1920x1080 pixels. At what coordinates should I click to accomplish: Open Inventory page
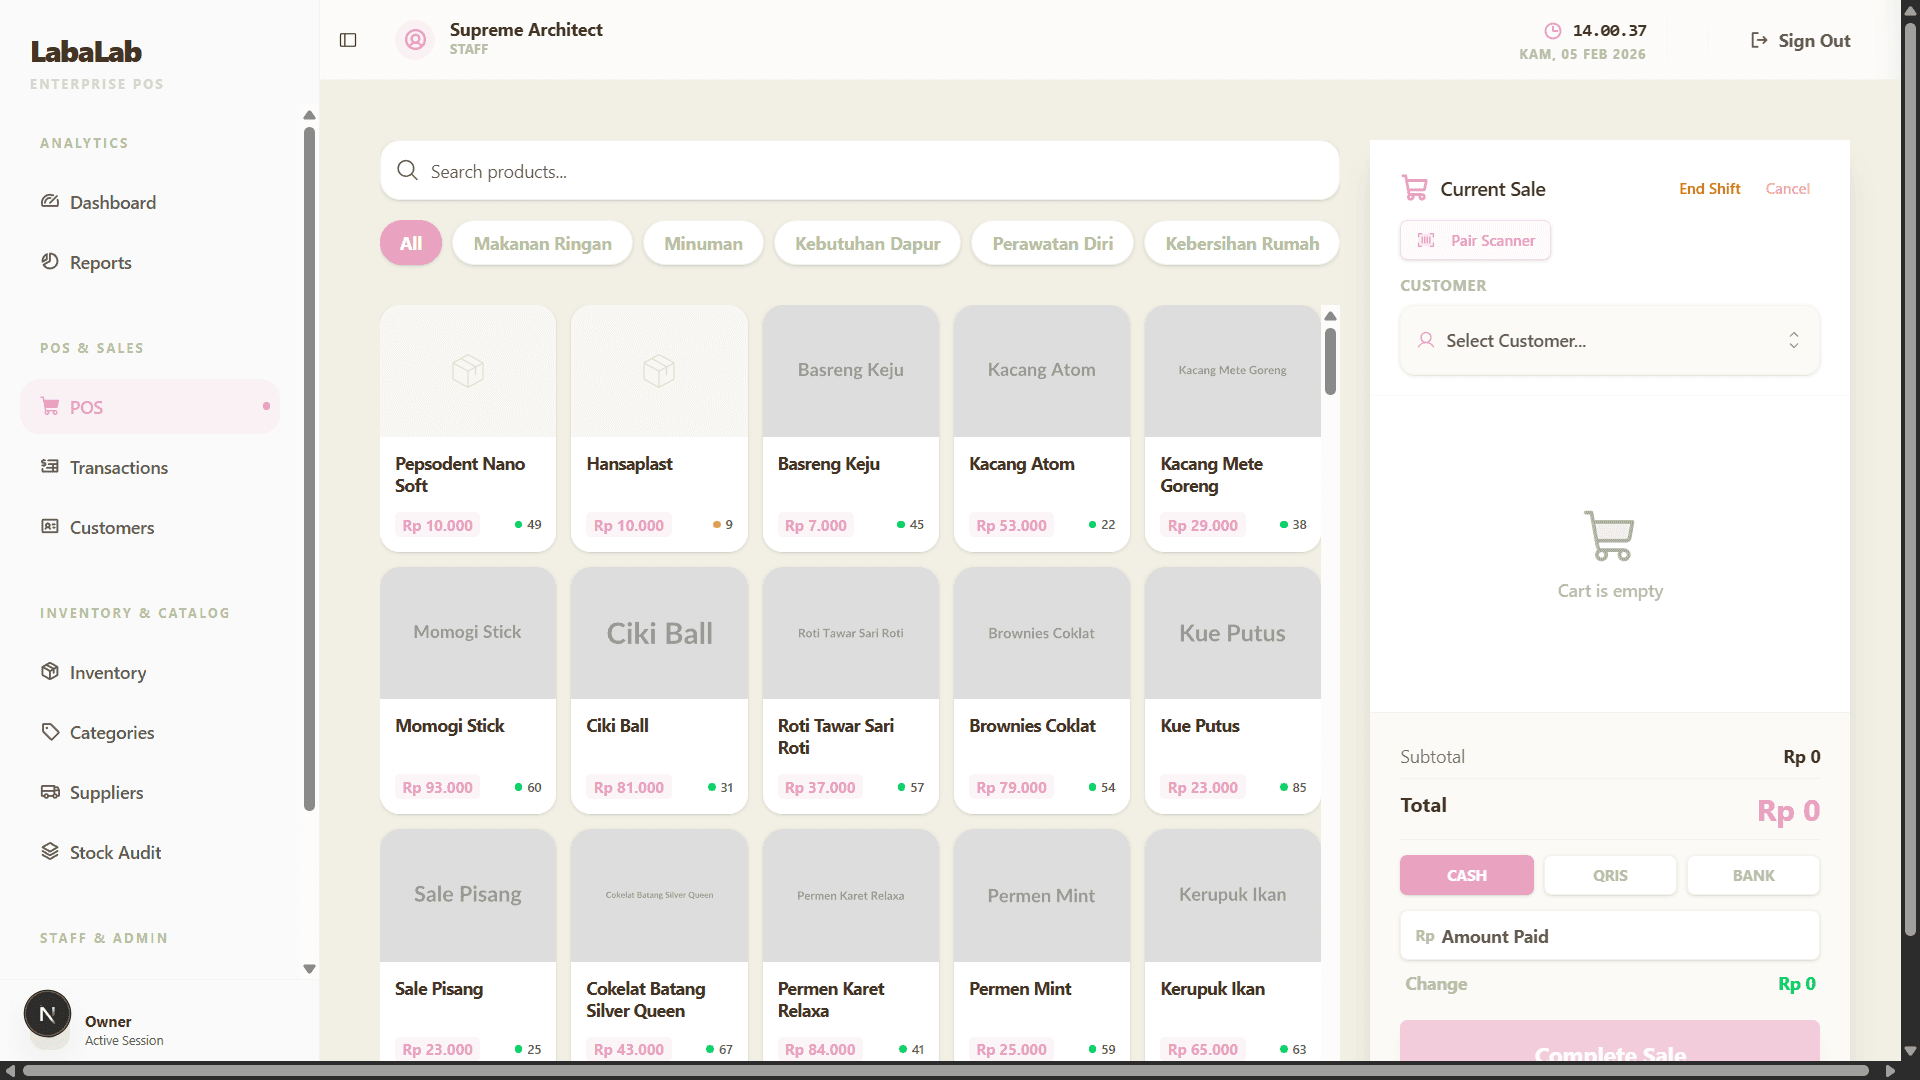pos(150,672)
